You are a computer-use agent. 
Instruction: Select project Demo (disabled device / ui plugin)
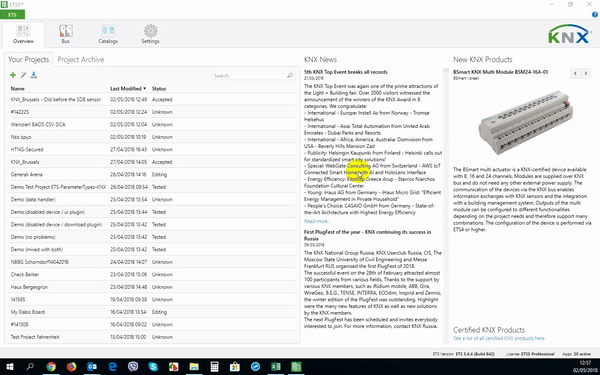point(152,212)
